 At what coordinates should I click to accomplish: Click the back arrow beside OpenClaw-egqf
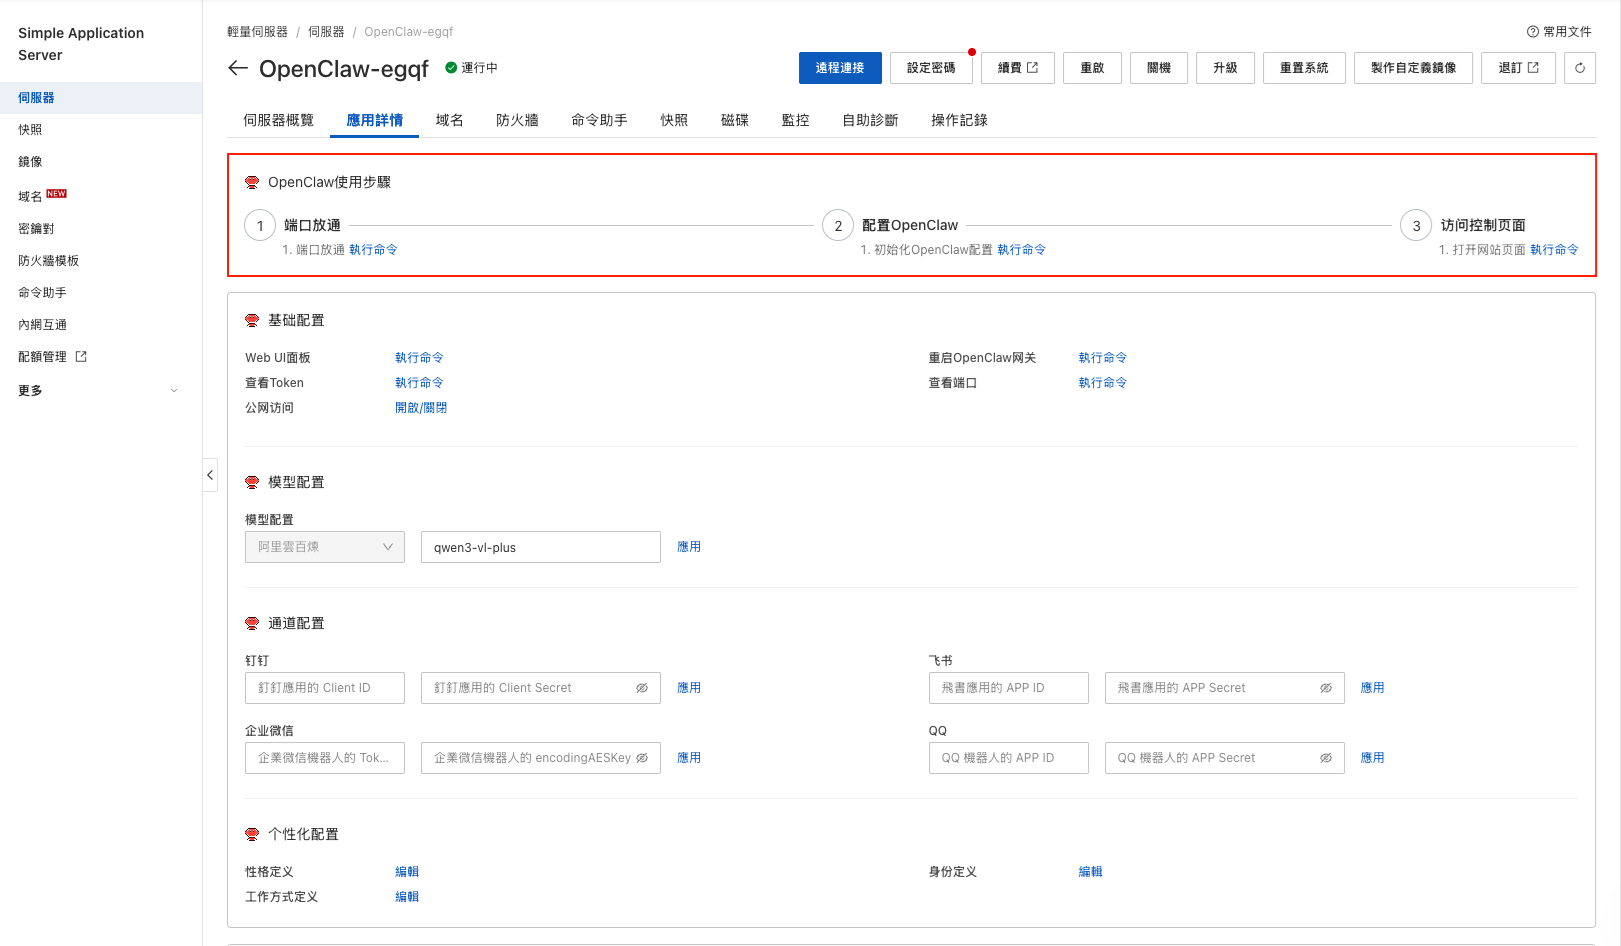click(x=237, y=68)
